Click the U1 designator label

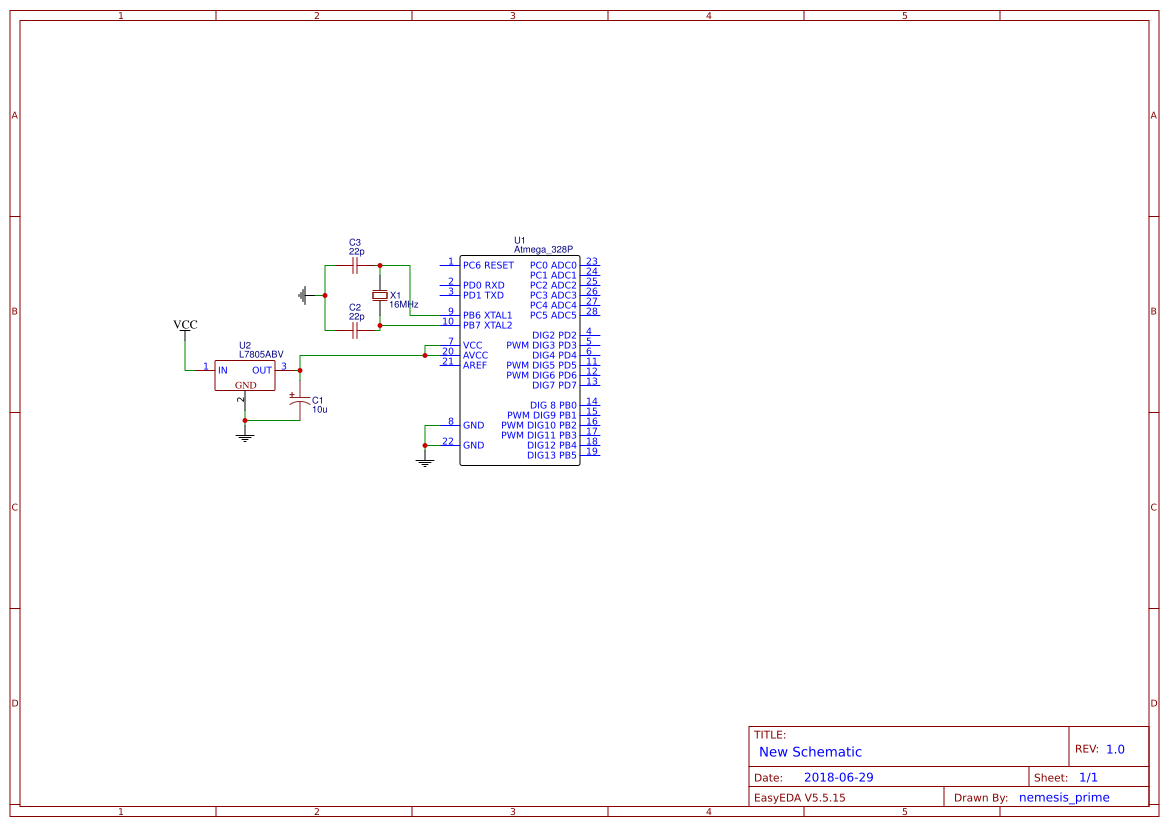pyautogui.click(x=520, y=241)
